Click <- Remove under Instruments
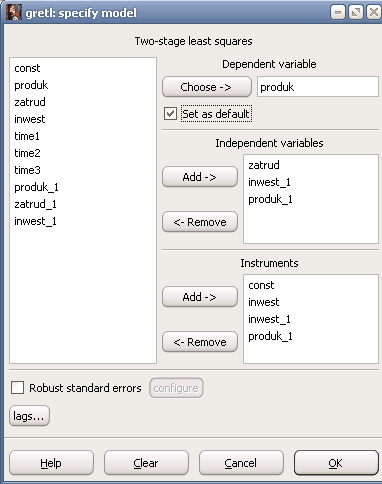This screenshot has height=484, width=382. click(200, 342)
